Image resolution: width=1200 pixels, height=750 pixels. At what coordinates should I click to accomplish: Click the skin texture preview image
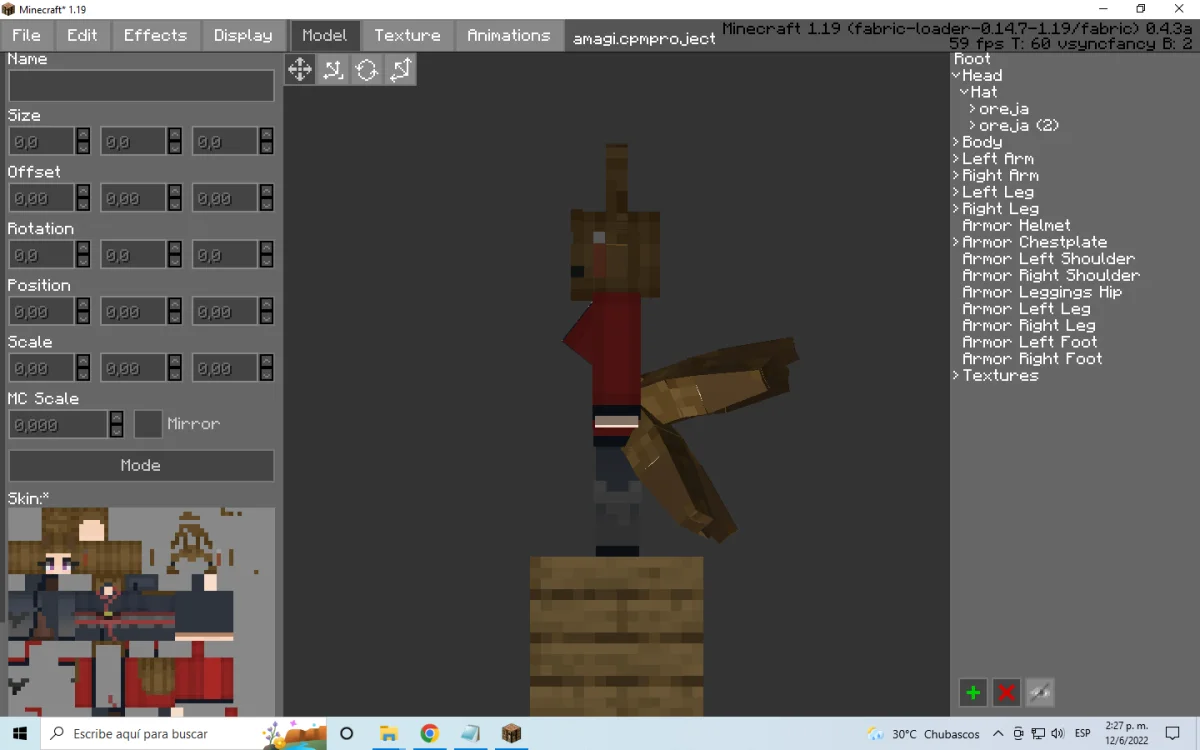[141, 611]
